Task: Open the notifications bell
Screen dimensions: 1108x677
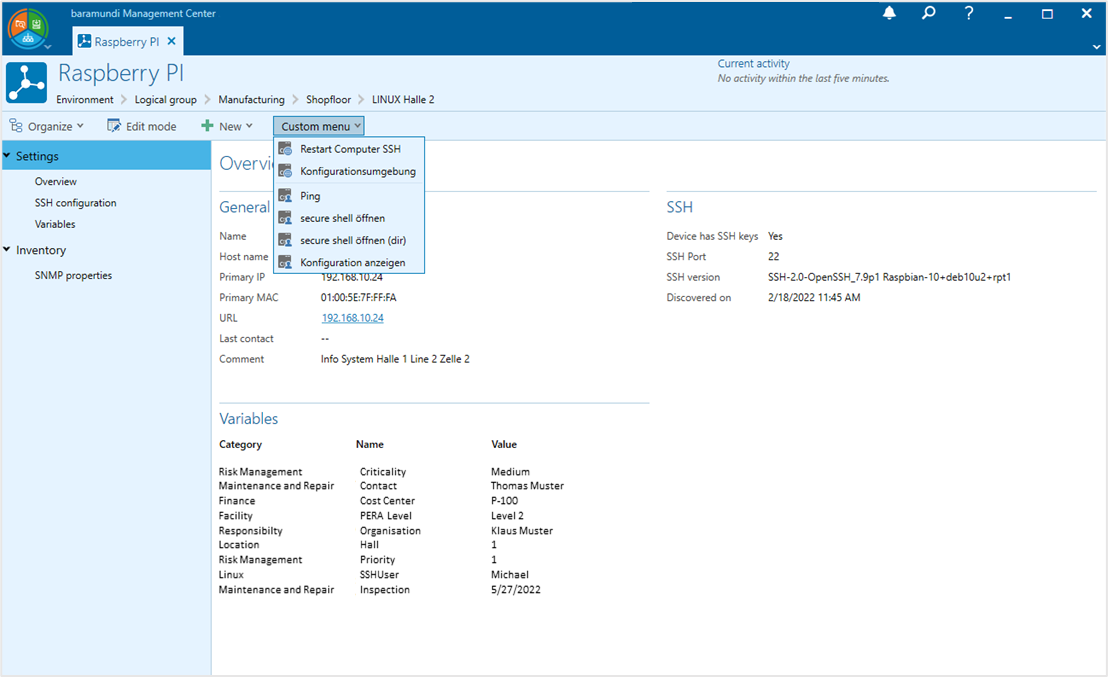Action: (889, 13)
